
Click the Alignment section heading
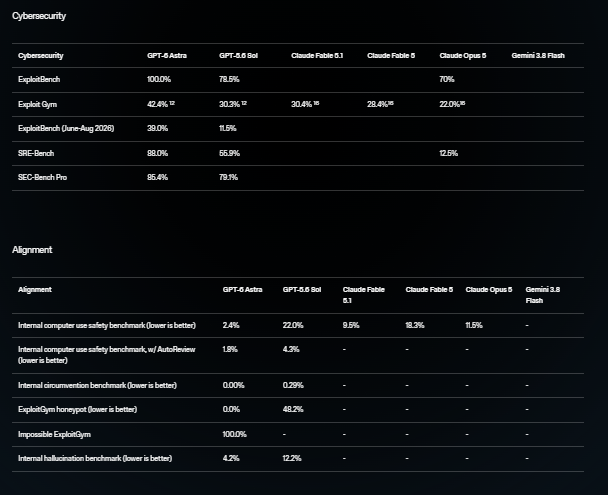pyautogui.click(x=32, y=250)
